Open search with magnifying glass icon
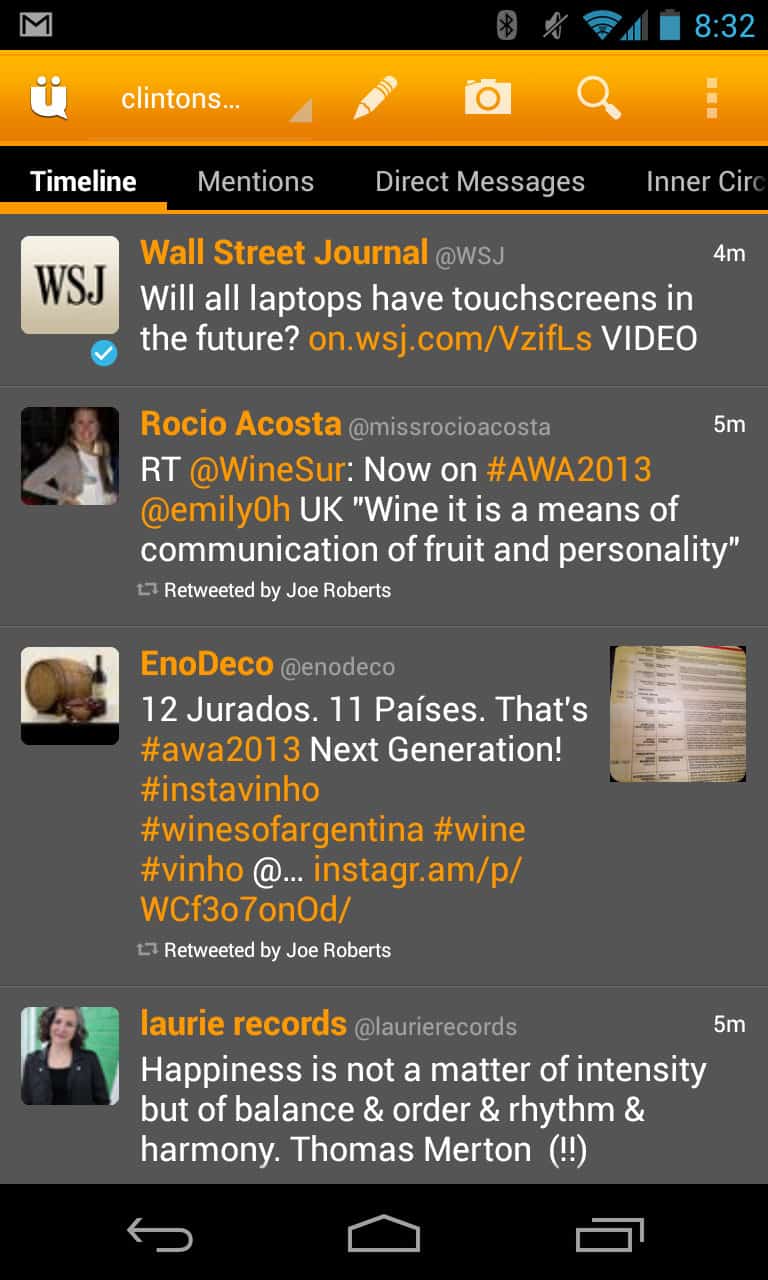 pos(598,98)
